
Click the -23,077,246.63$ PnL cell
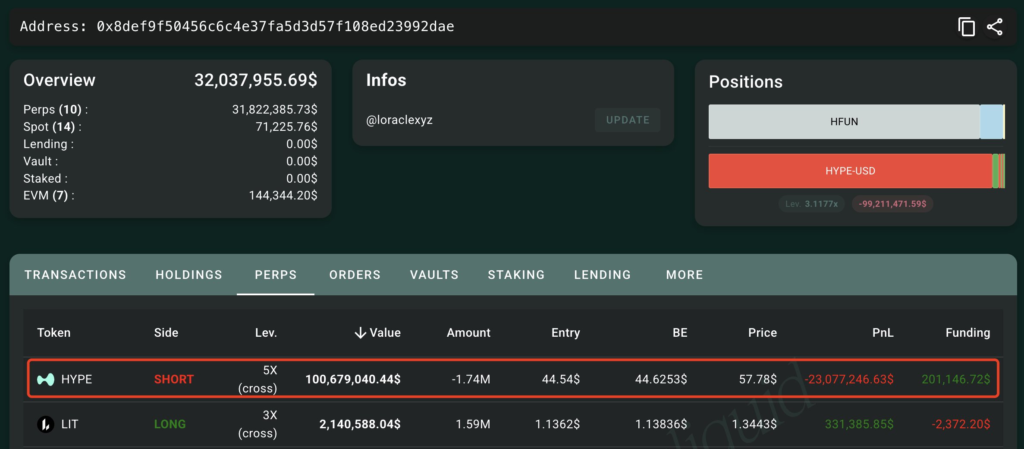coord(849,379)
